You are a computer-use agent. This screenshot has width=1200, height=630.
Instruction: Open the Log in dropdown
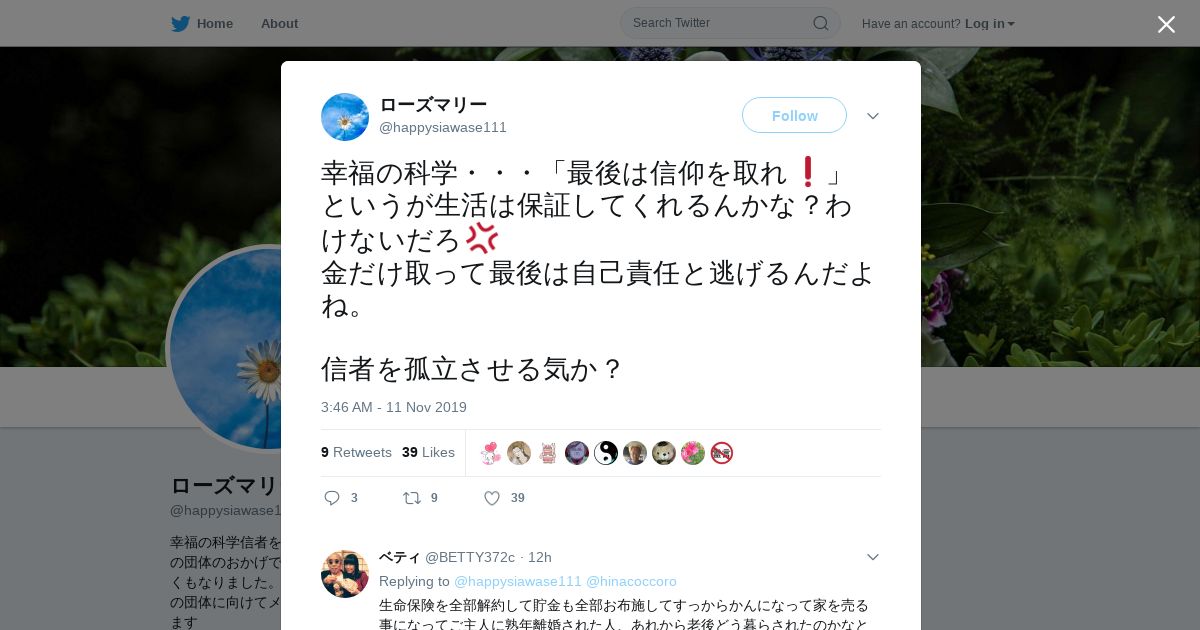pyautogui.click(x=989, y=24)
